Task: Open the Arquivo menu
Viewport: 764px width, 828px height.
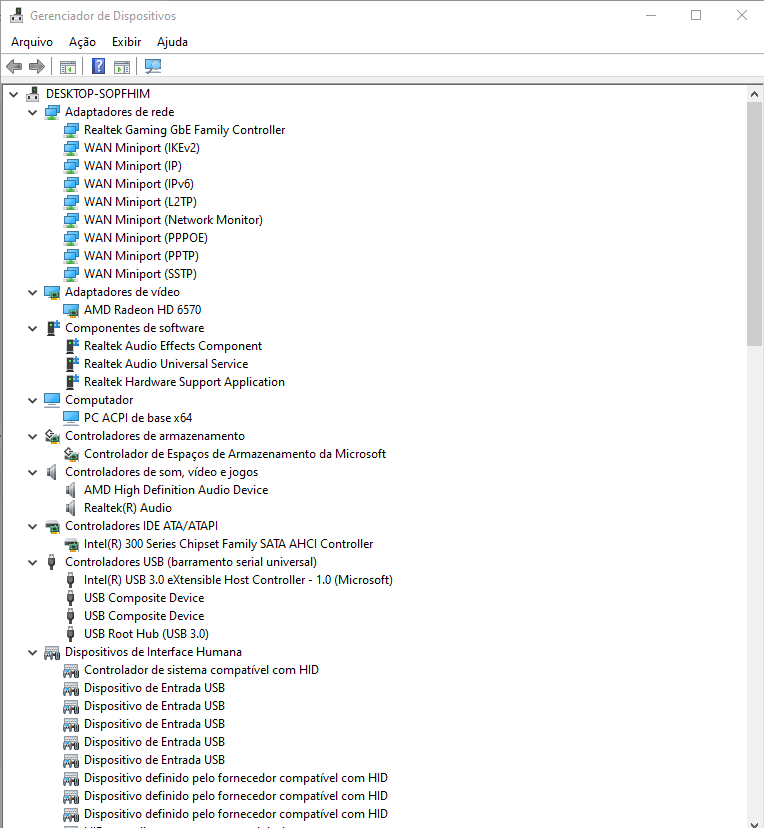Action: click(32, 42)
